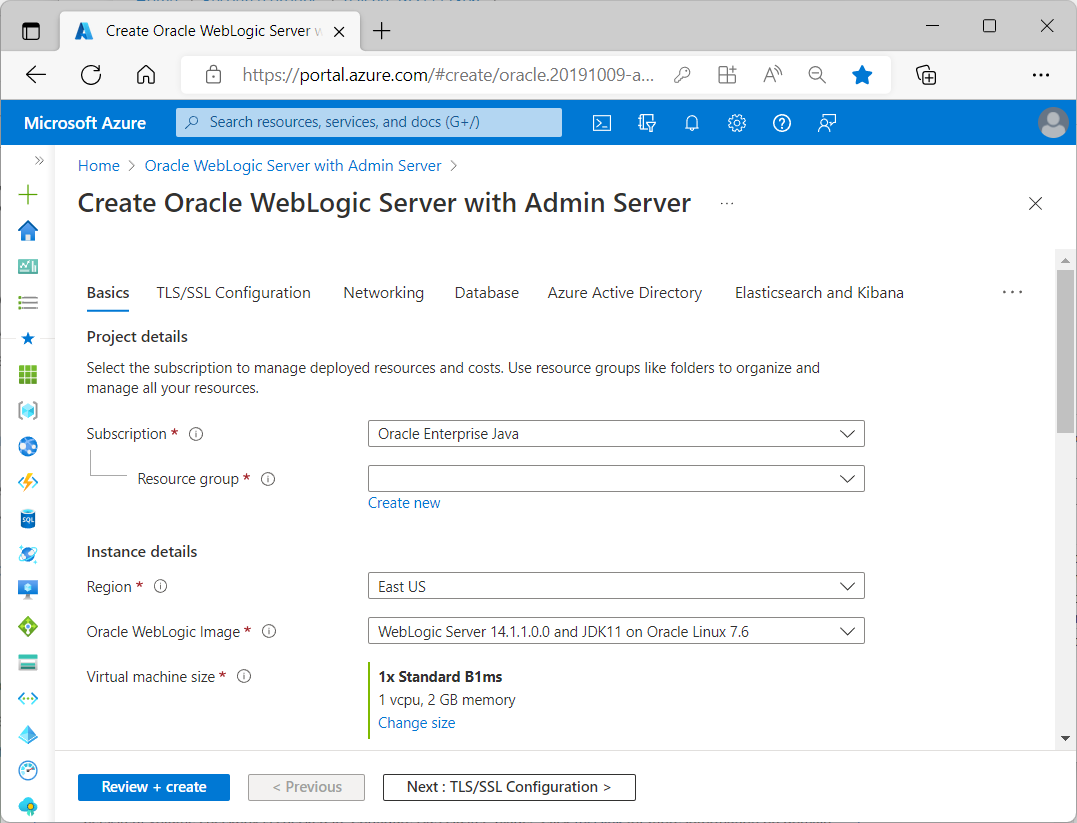Open SQL databases icon in sidebar
The width and height of the screenshot is (1077, 823).
tap(27, 519)
